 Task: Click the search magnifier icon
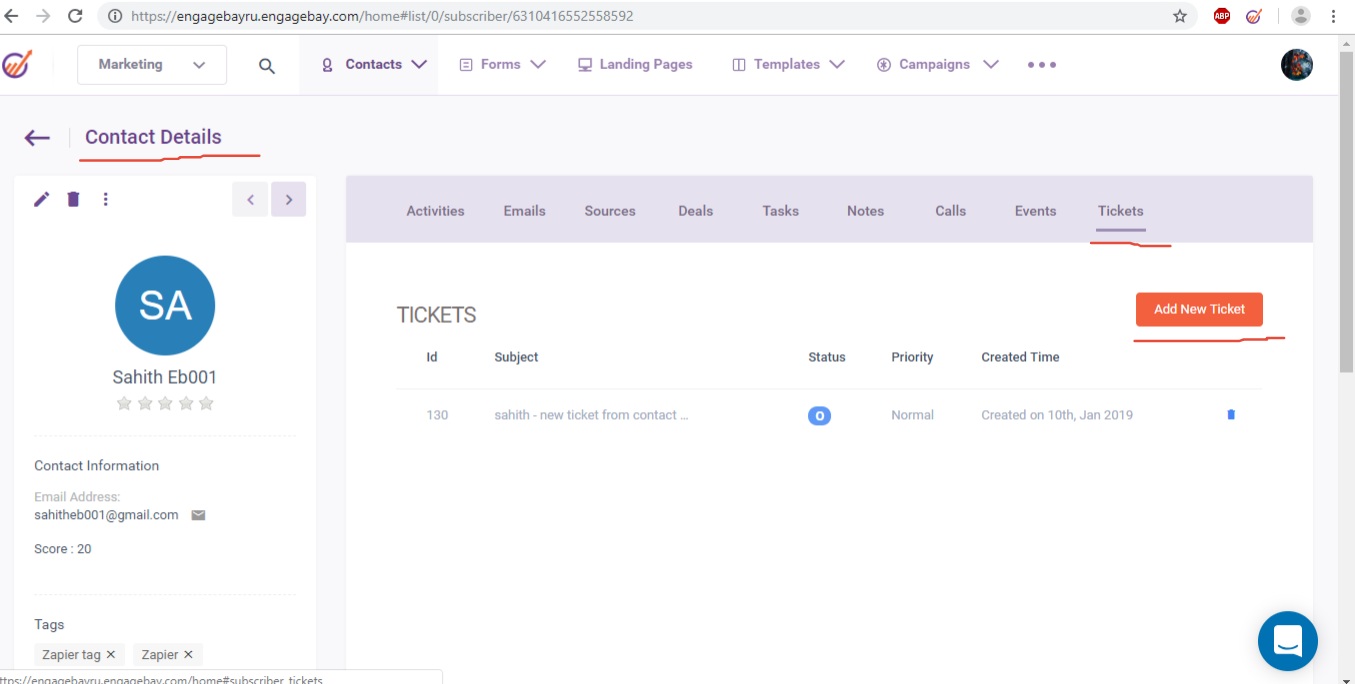pyautogui.click(x=267, y=66)
